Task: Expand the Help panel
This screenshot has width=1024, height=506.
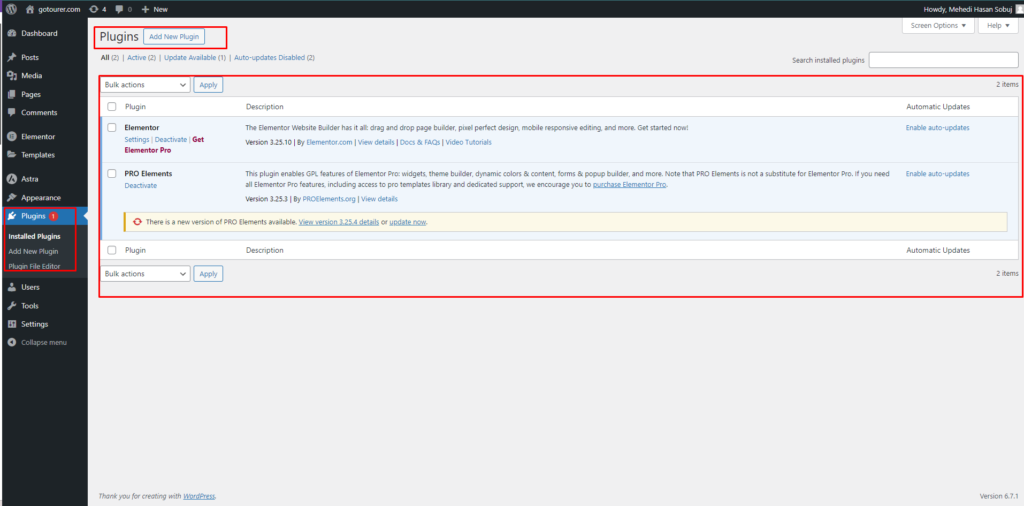Action: pyautogui.click(x=998, y=25)
